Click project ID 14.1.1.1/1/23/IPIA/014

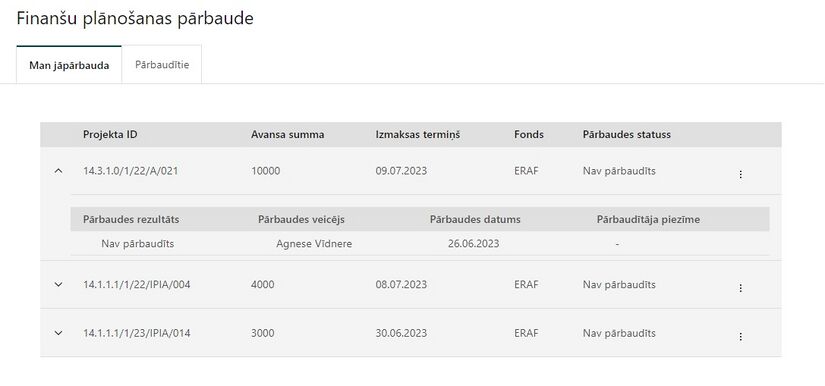coord(137,333)
